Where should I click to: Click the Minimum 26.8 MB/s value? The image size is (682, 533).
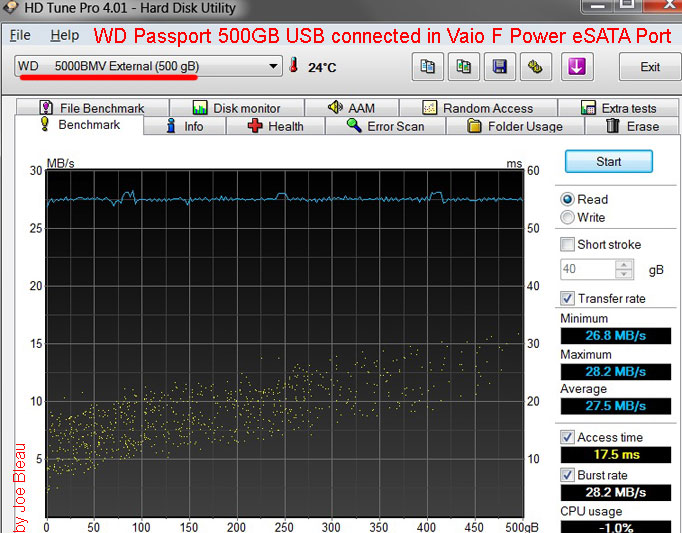[x=615, y=335]
